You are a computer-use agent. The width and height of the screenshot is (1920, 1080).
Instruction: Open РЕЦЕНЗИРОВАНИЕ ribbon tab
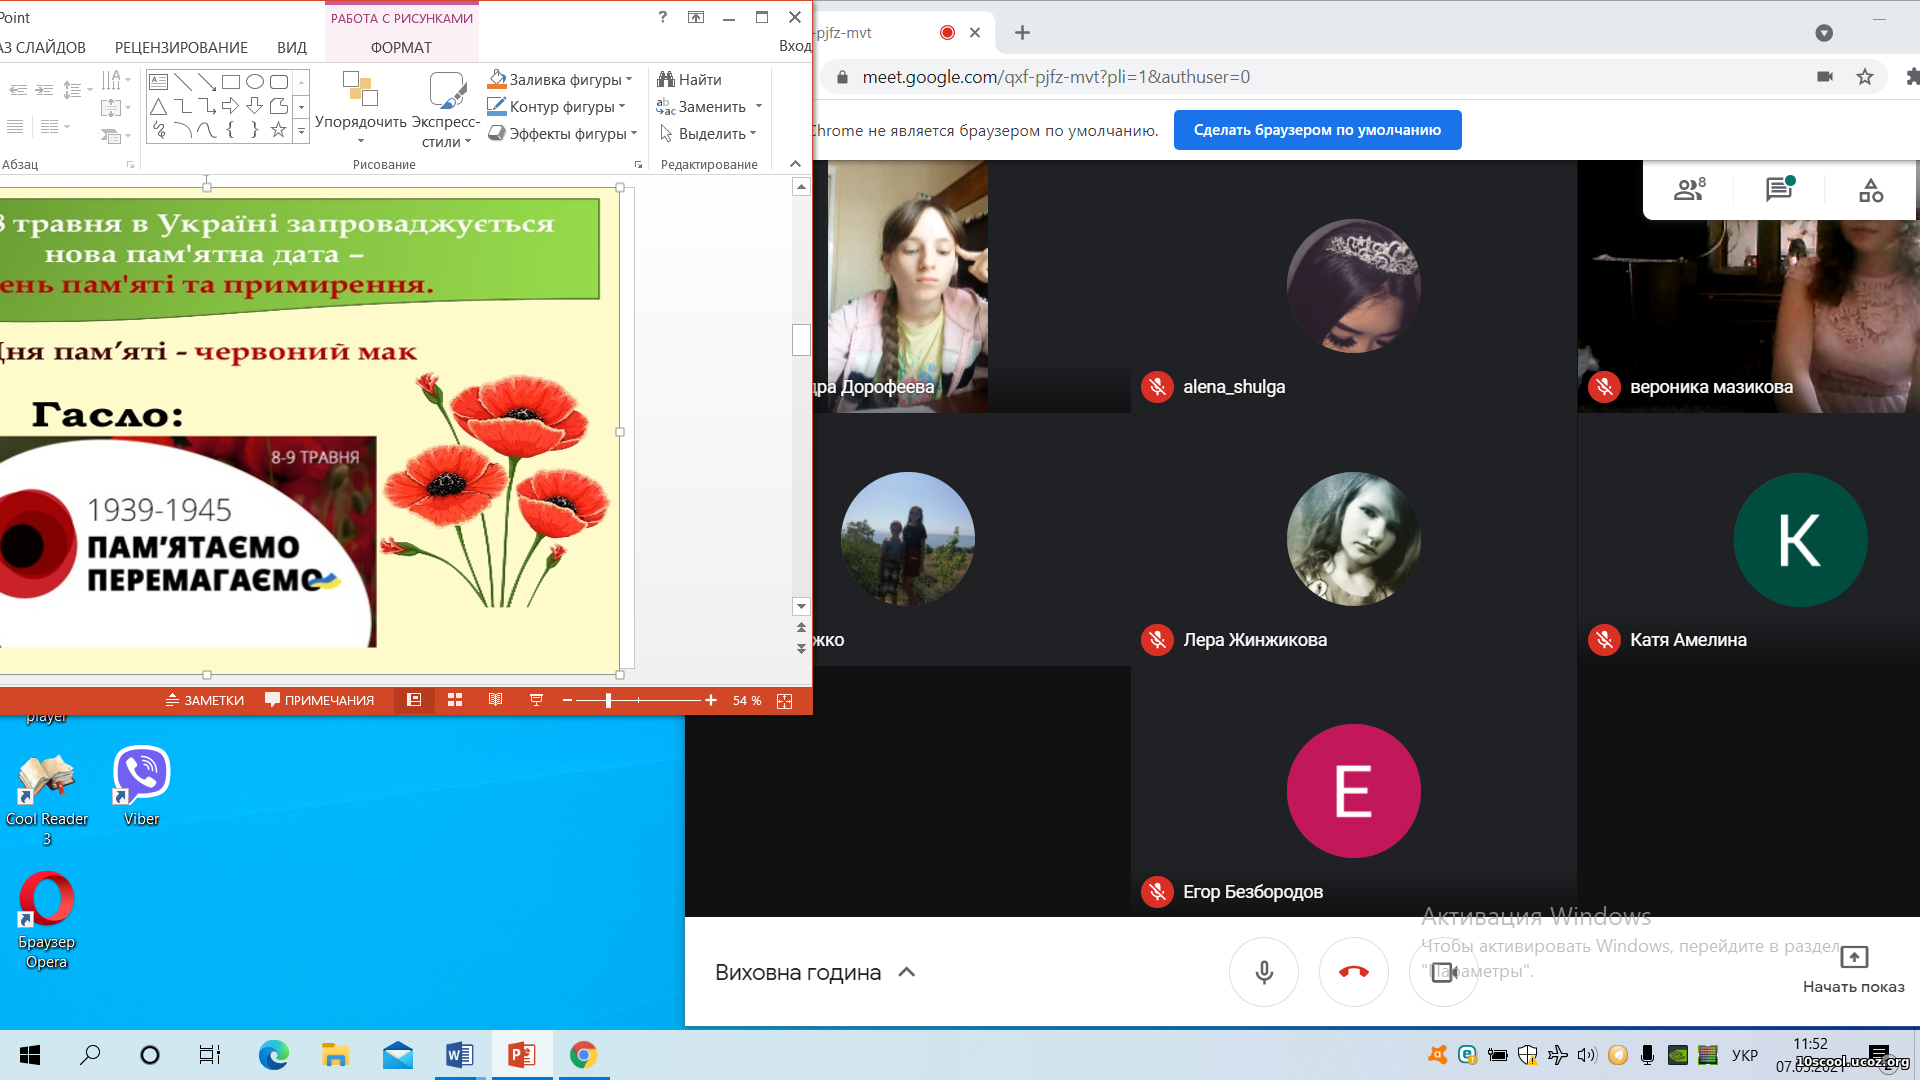tap(181, 47)
